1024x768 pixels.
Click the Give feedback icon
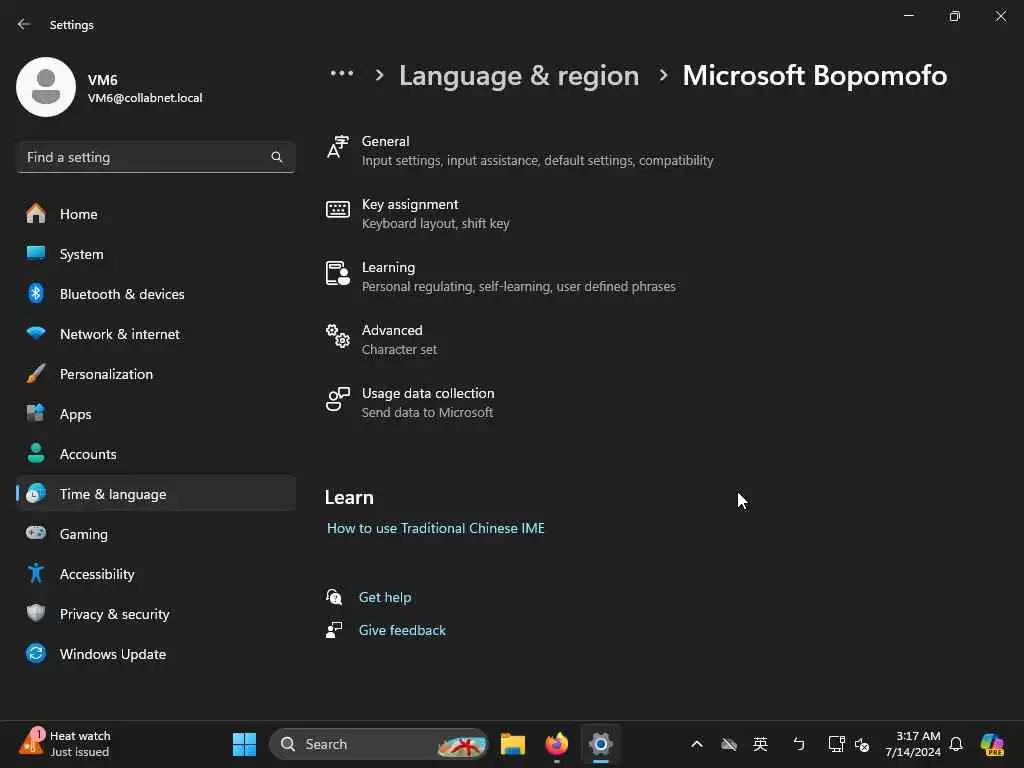point(334,630)
